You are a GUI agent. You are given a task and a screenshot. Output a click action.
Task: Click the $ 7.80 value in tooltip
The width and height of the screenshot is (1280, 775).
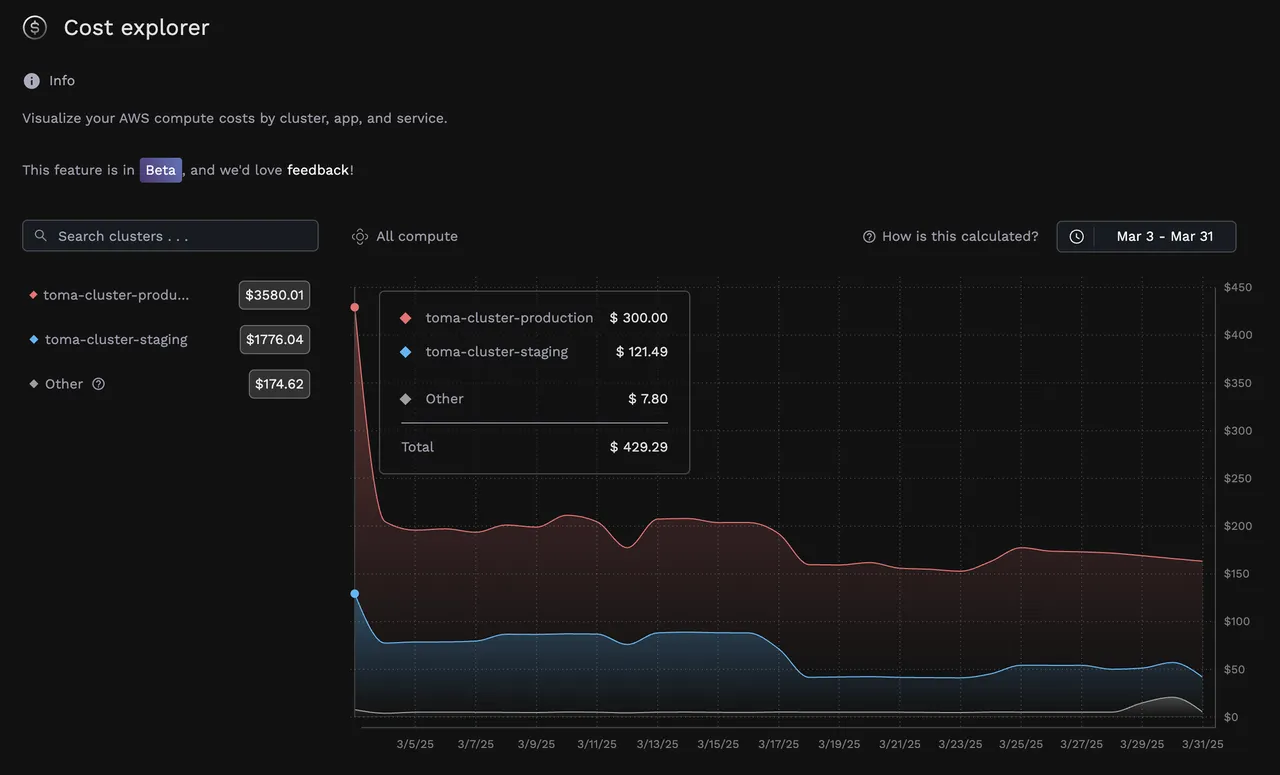pyautogui.click(x=648, y=399)
